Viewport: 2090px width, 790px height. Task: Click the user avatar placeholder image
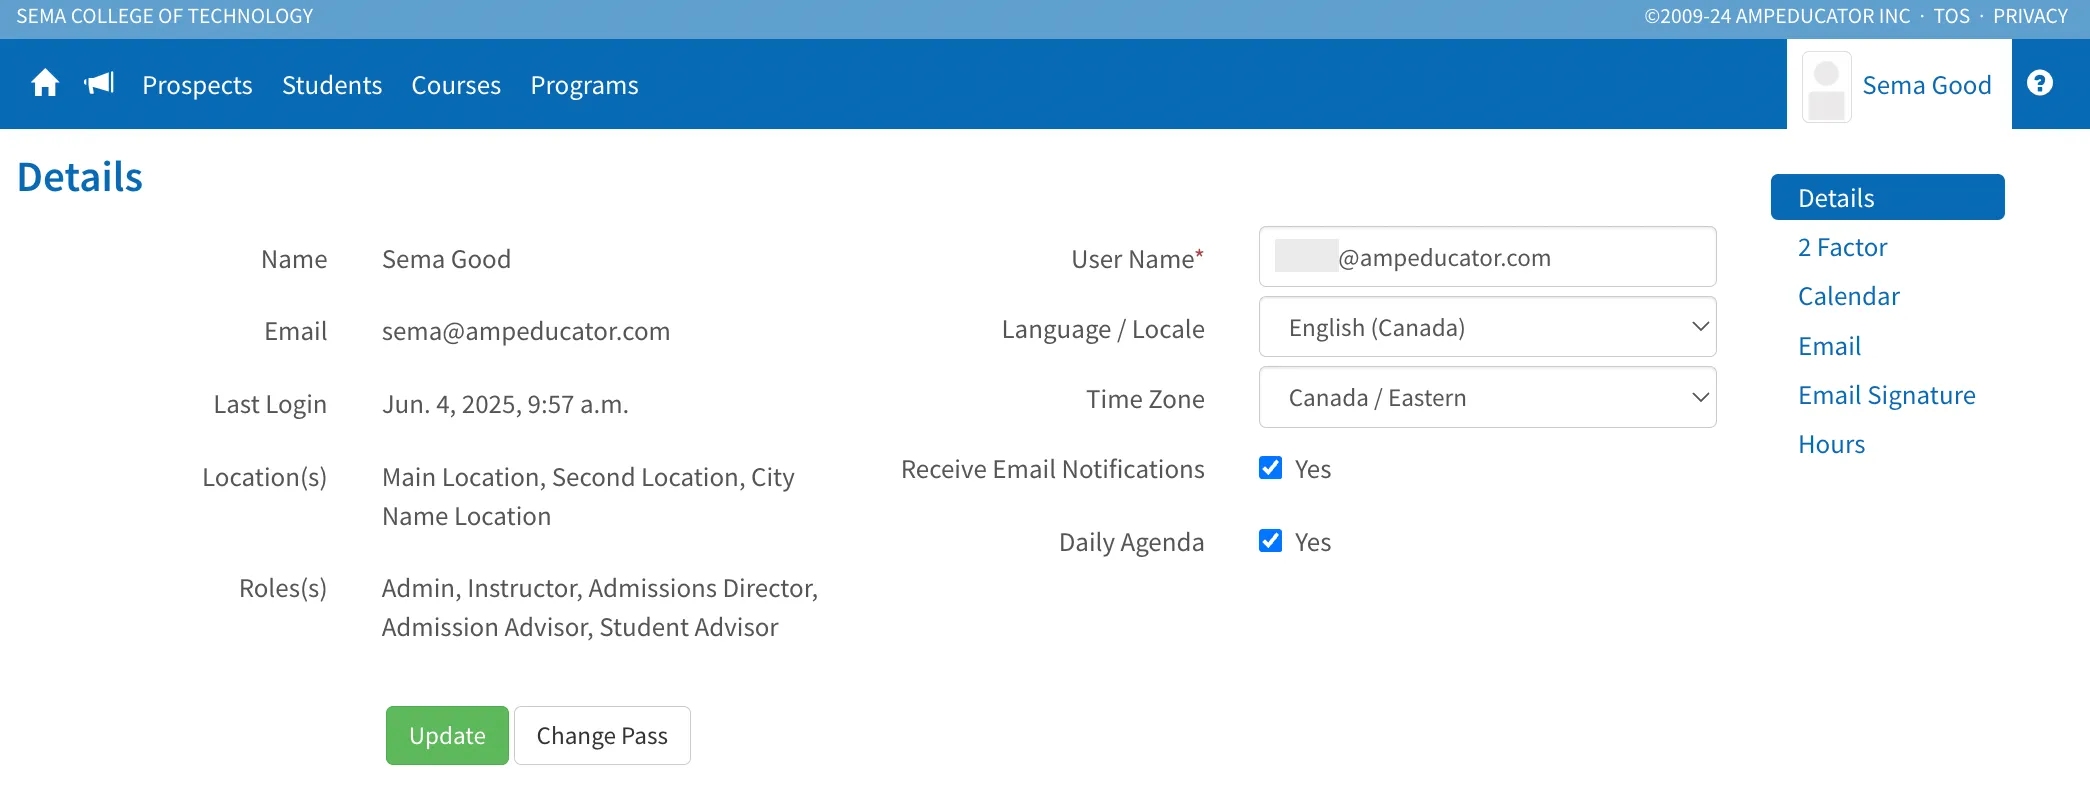pos(1826,87)
